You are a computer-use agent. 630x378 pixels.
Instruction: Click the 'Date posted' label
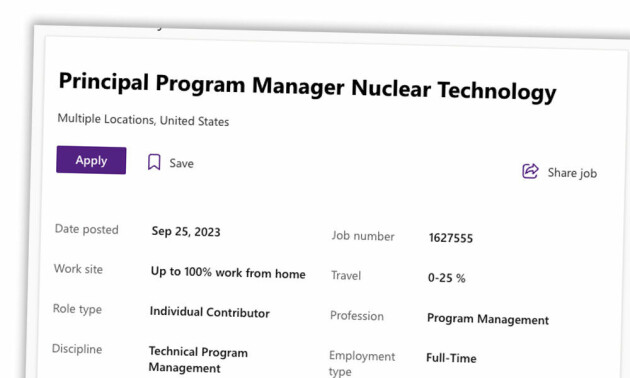(x=86, y=229)
